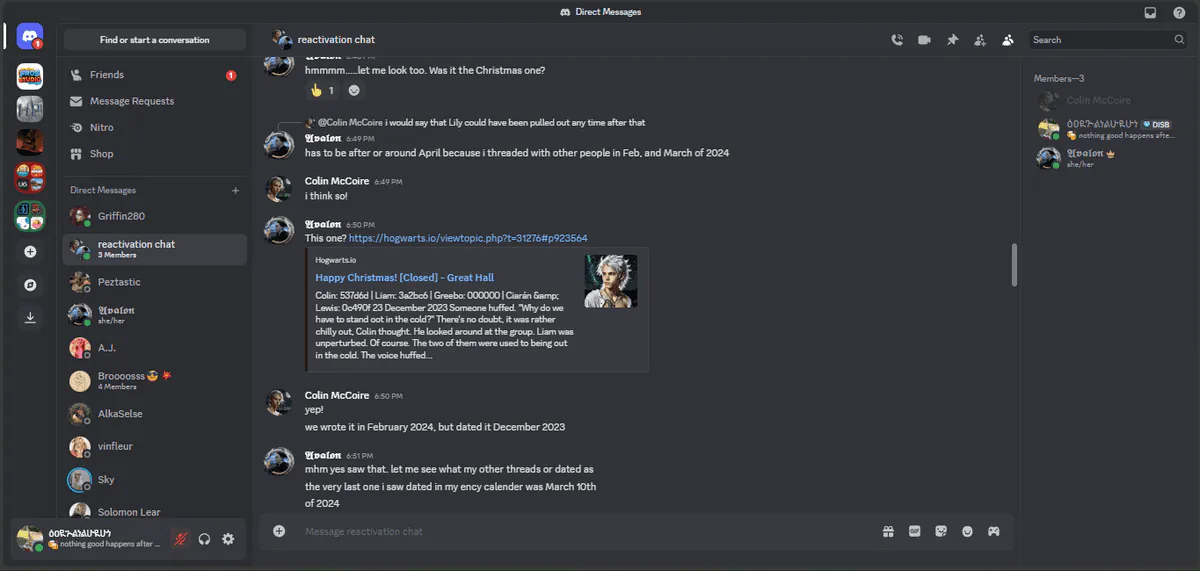Start a voice call
The image size is (1200, 571).
coord(897,40)
